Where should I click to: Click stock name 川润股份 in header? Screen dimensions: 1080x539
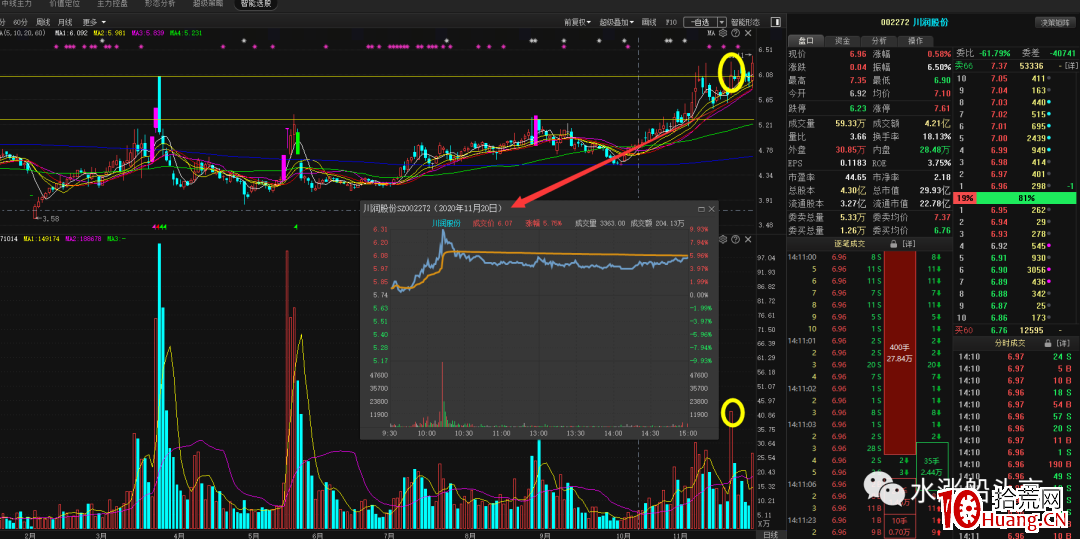pyautogui.click(x=931, y=22)
